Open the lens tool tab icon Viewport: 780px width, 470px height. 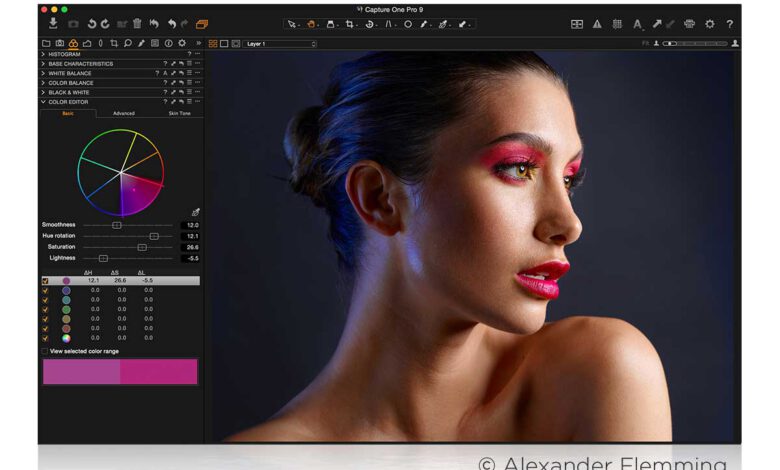(x=101, y=43)
